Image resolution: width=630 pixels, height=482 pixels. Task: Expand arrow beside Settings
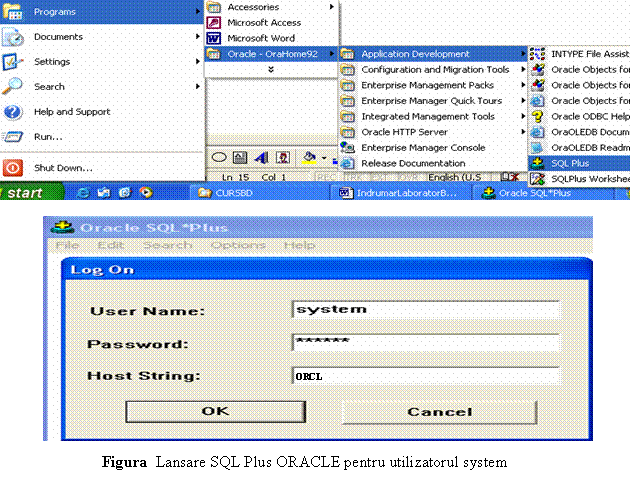[x=198, y=61]
